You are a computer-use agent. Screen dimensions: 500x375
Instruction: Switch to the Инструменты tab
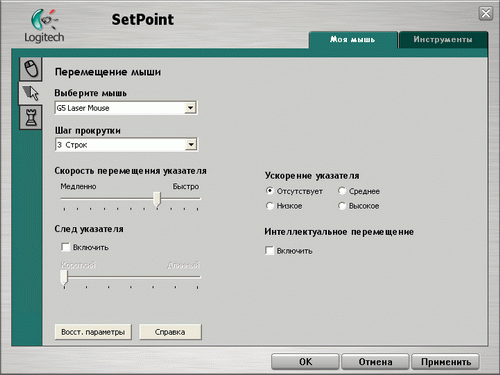[443, 40]
